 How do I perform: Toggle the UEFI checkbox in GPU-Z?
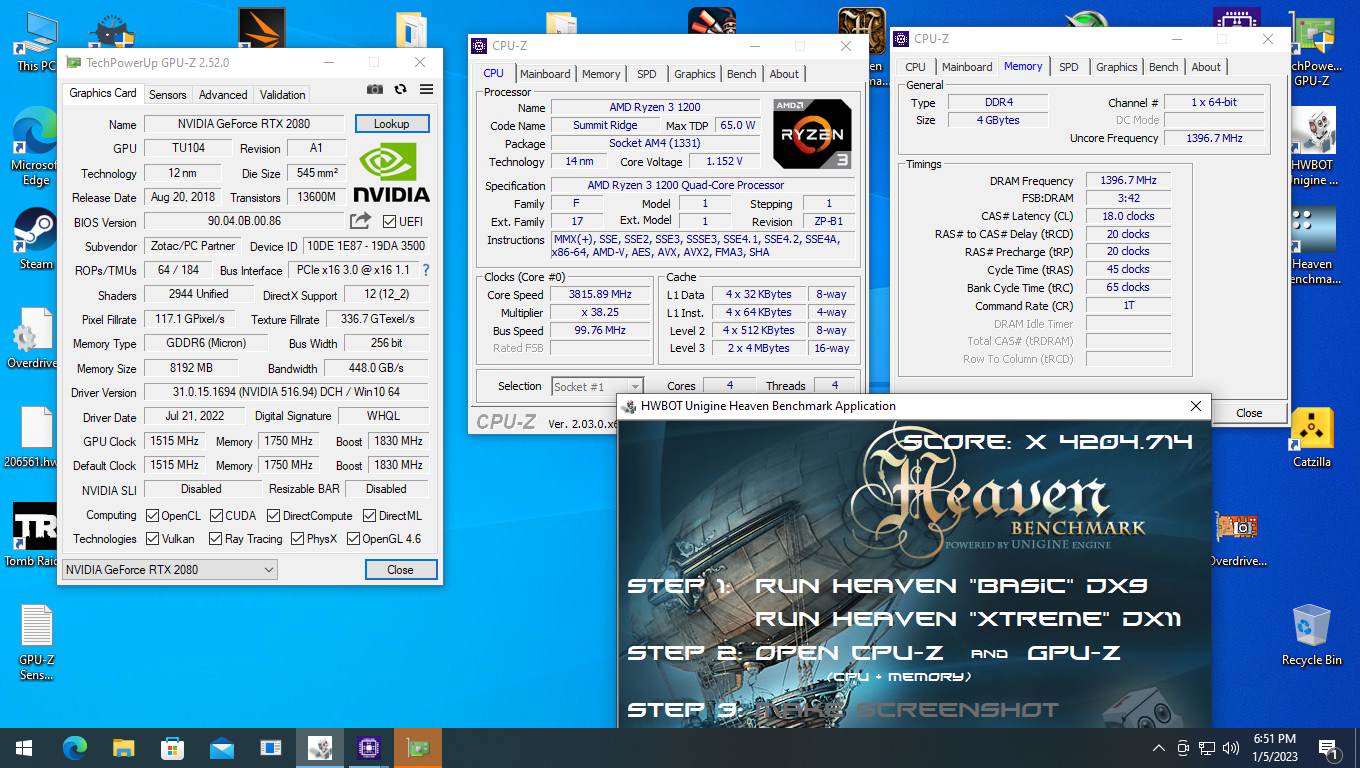(x=388, y=221)
